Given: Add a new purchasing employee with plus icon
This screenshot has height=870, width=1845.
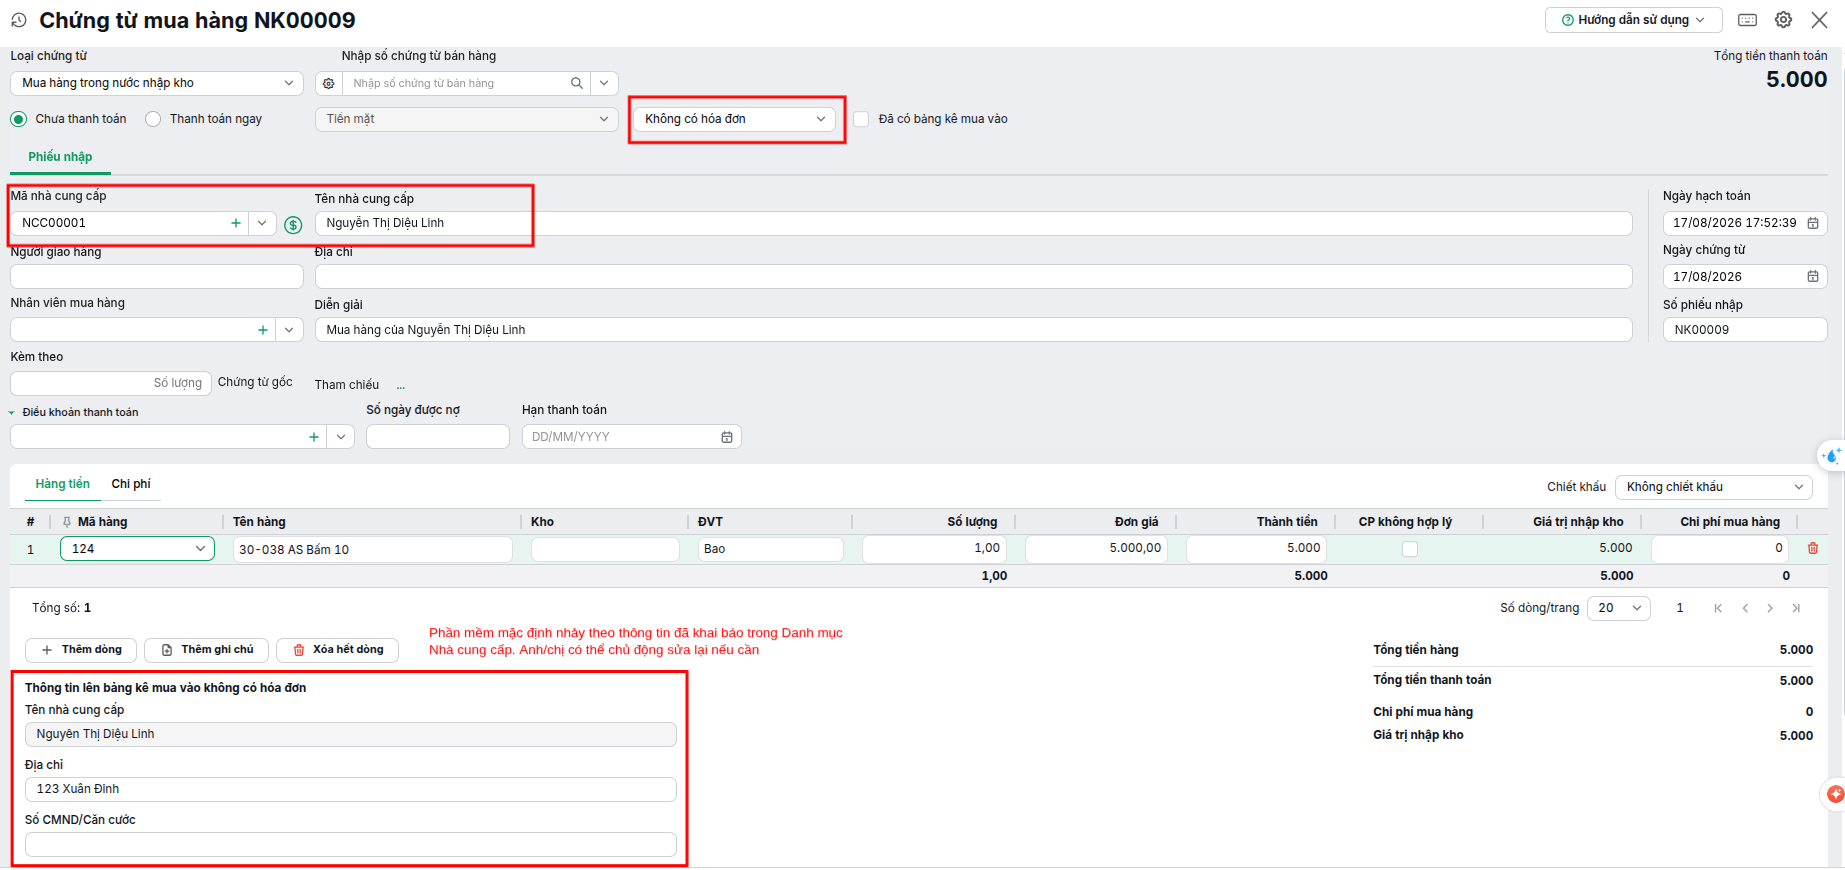Looking at the screenshot, I should click(x=263, y=330).
